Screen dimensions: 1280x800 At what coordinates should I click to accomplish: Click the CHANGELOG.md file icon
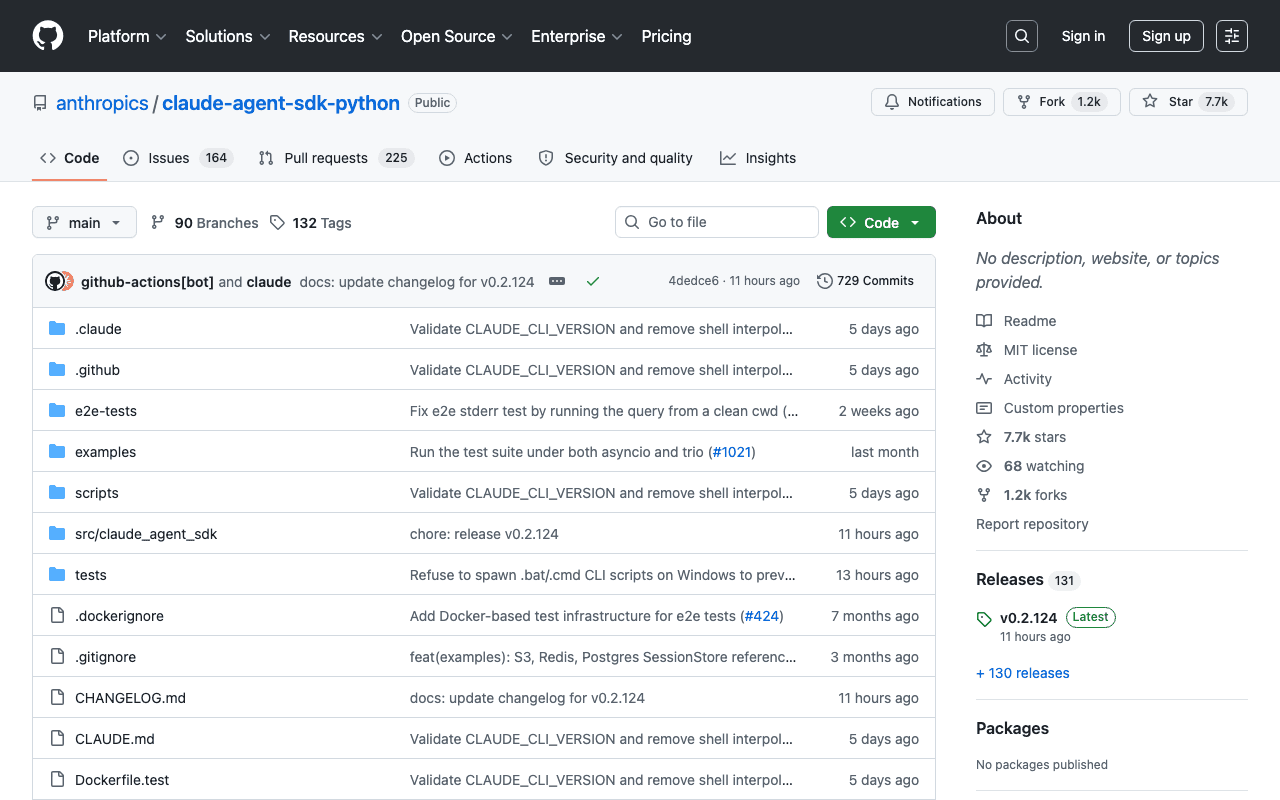[x=57, y=698]
